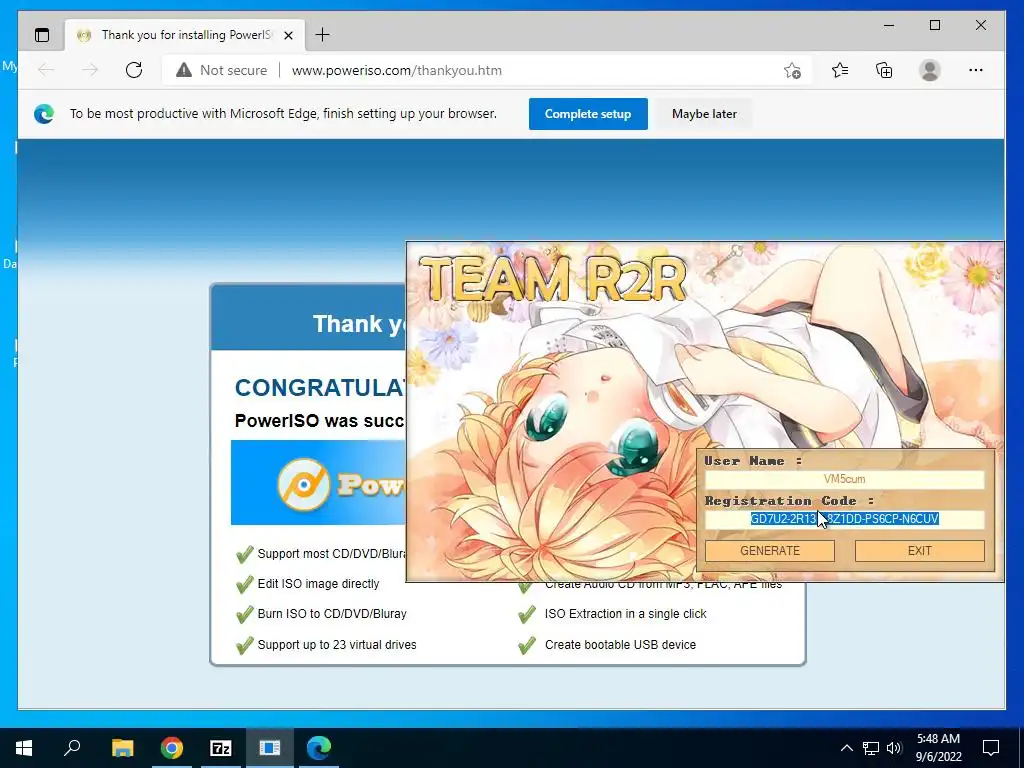Open File Explorer from taskbar

pyautogui.click(x=122, y=748)
